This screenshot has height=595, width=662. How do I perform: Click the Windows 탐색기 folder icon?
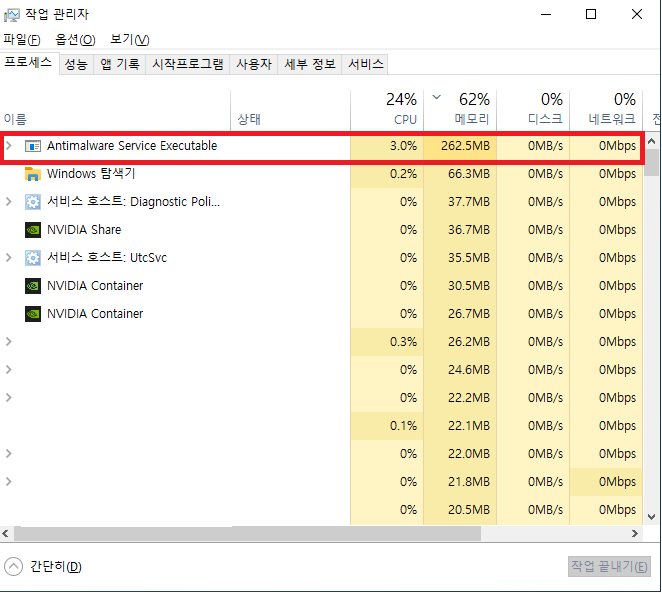[33, 174]
